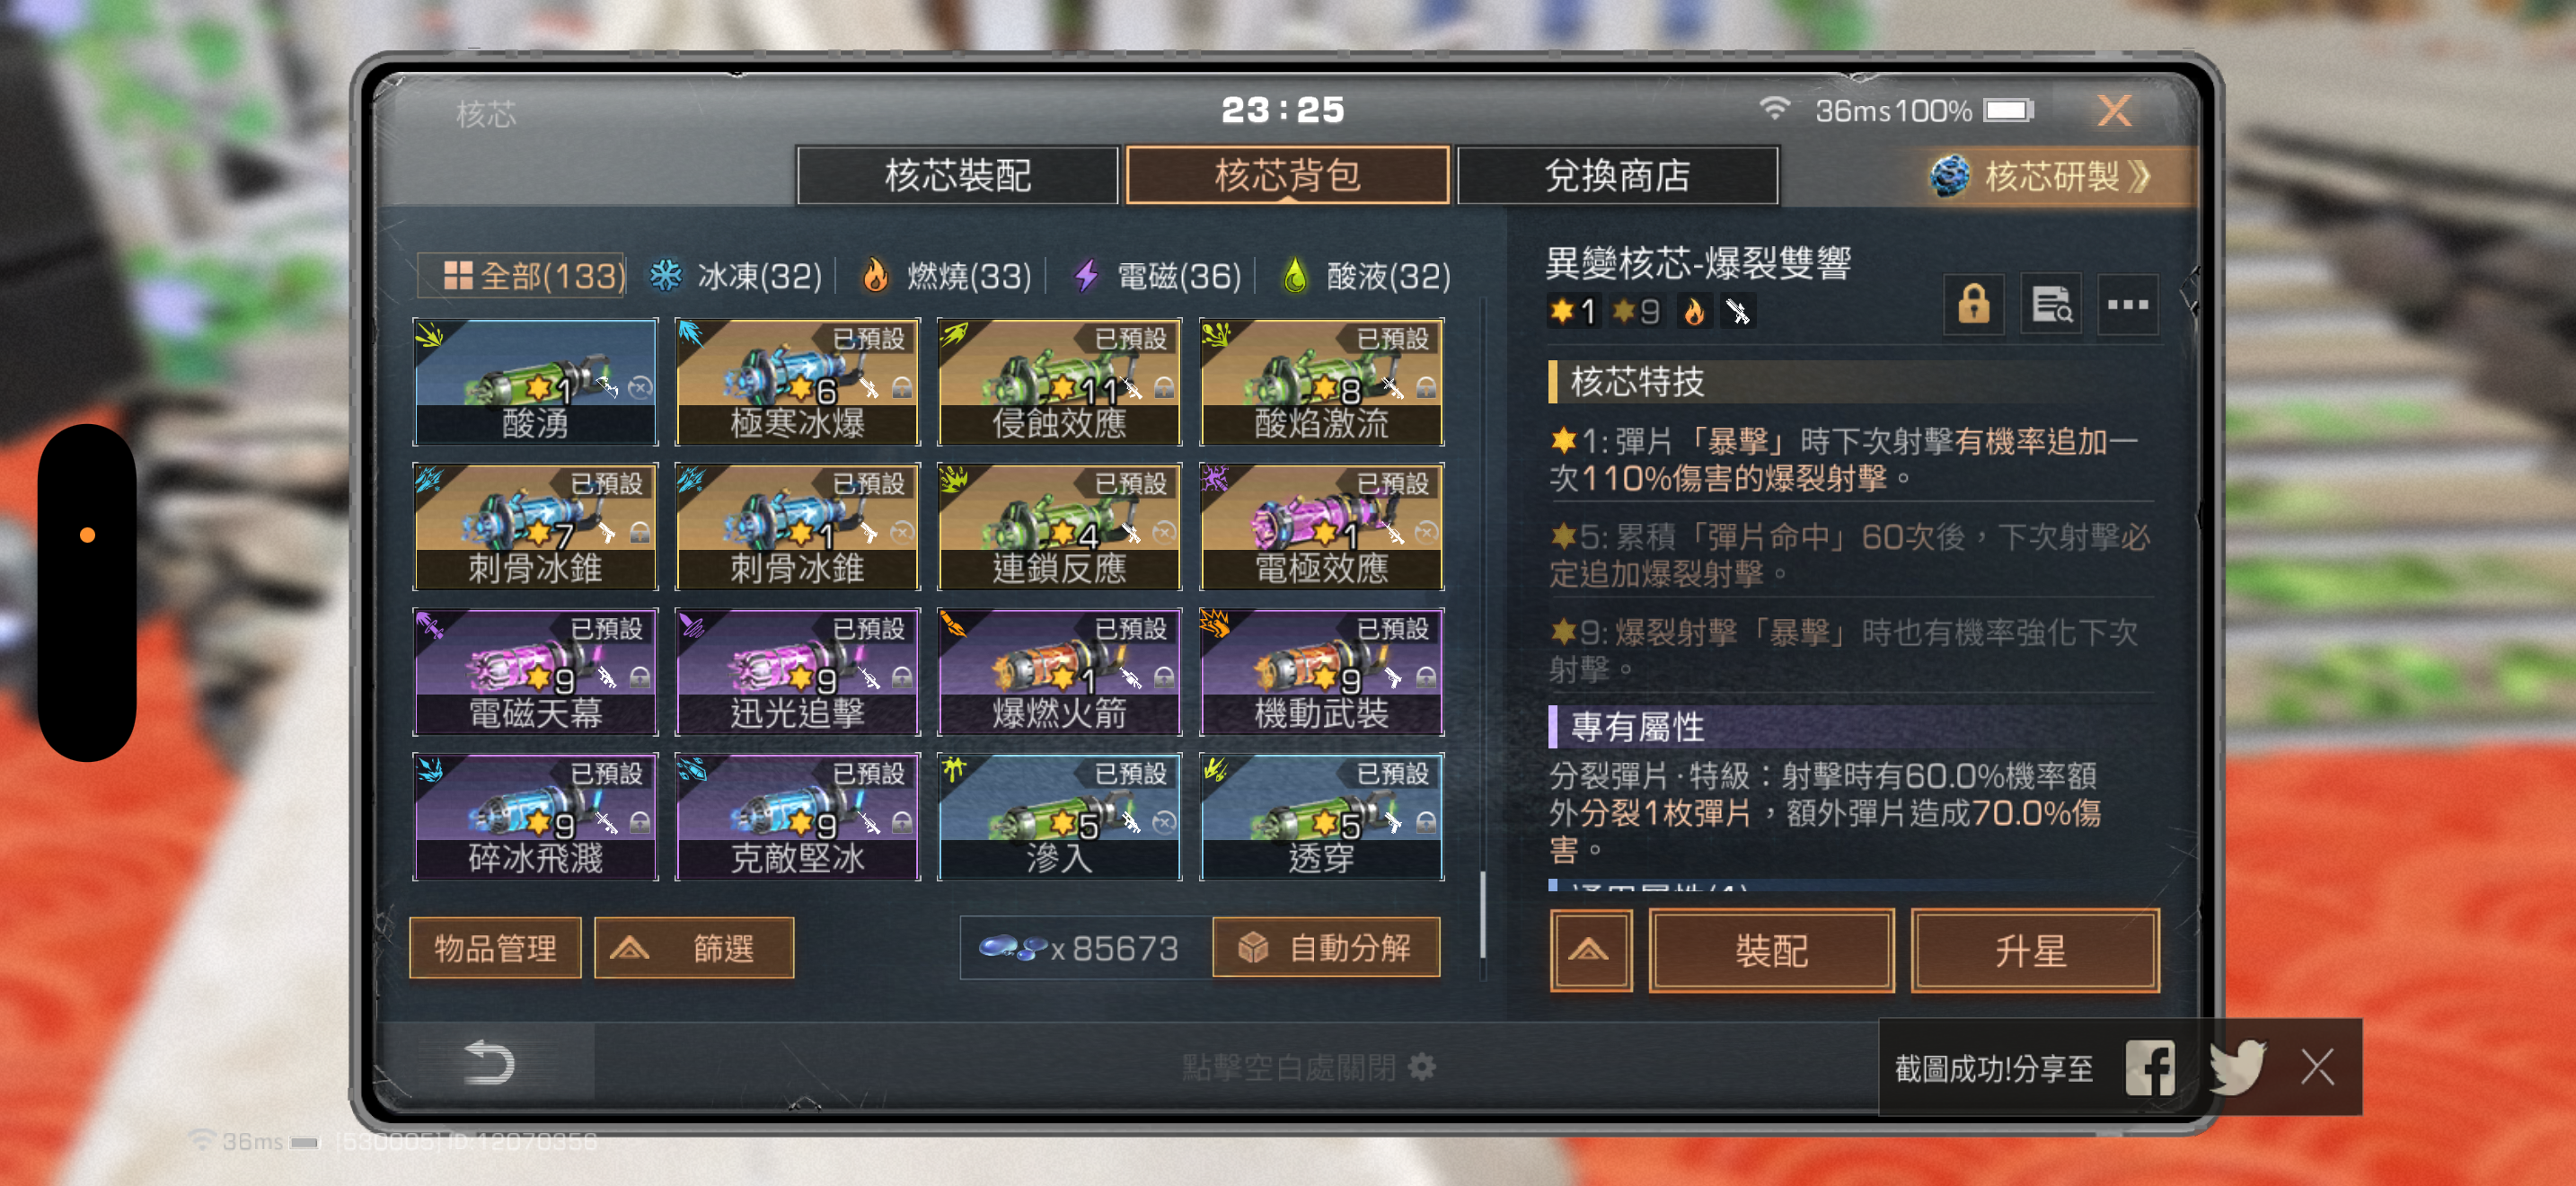Image resolution: width=2576 pixels, height=1186 pixels.
Task: Toggle the lock icon for 爆裂雙響 core
Action: pyautogui.click(x=1973, y=305)
